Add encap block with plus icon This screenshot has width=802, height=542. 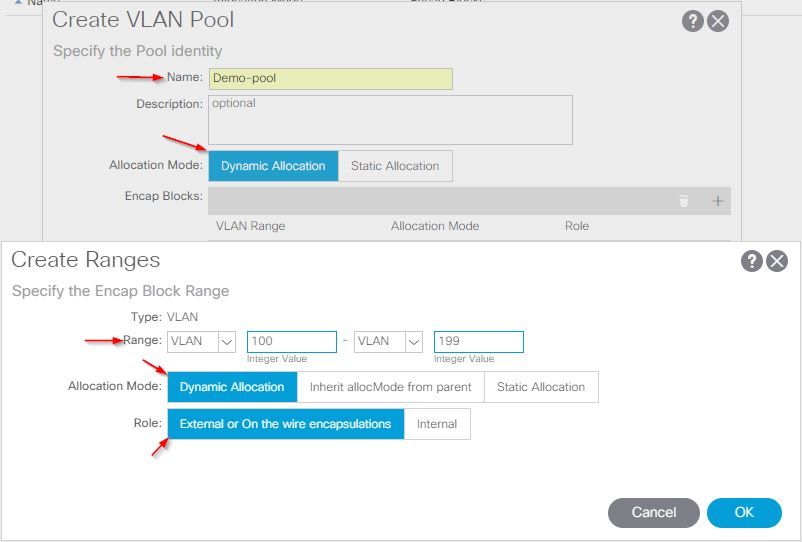pos(718,201)
